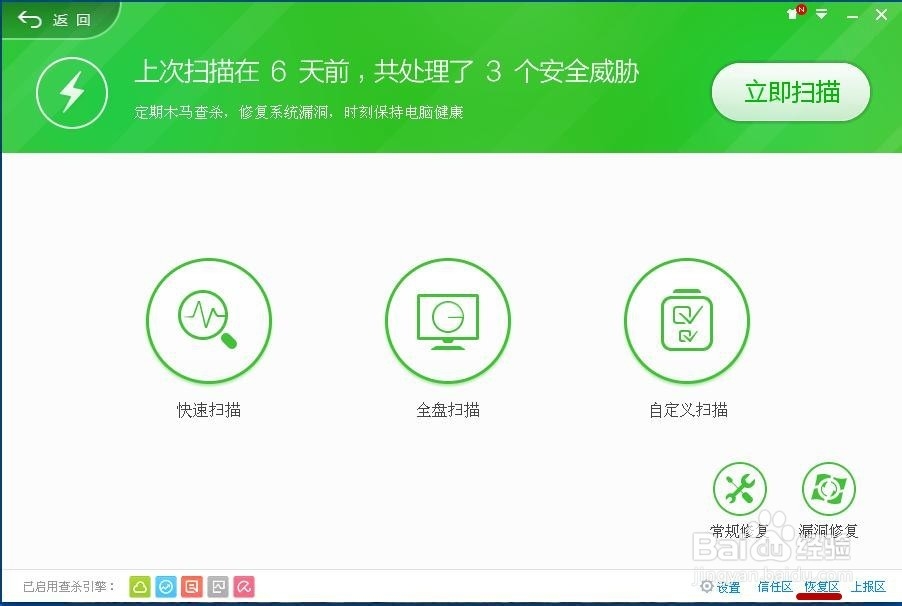Viewport: 902px width, 606px height.
Task: Click the red engine icon
Action: (192, 587)
